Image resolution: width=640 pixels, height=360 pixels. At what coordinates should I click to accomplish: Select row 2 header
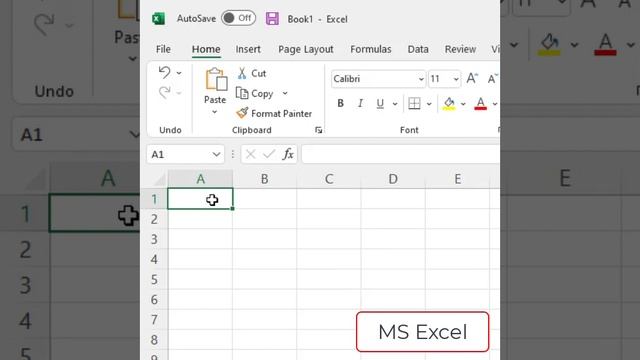pyautogui.click(x=154, y=219)
